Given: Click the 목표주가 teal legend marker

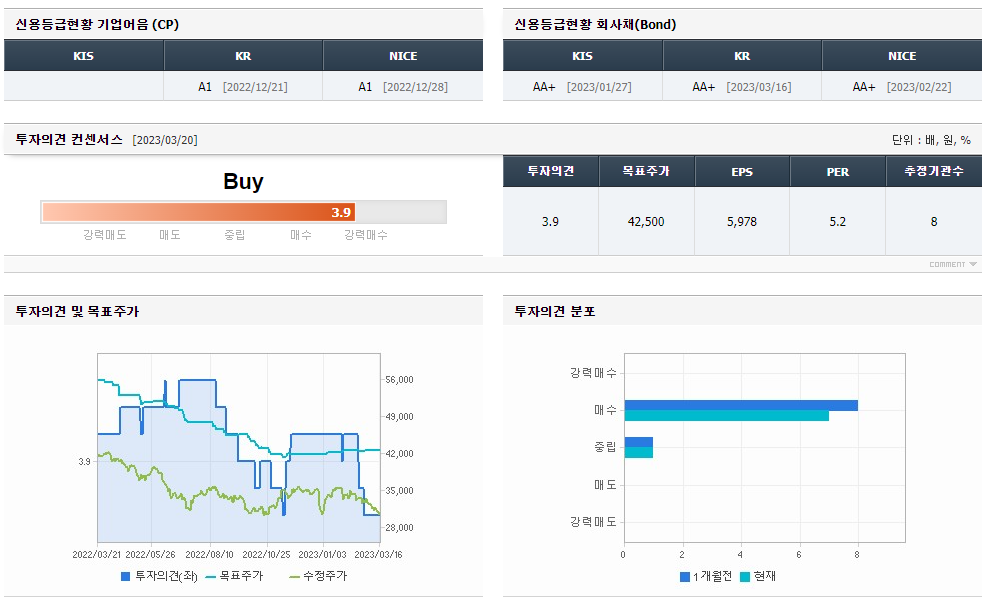Looking at the screenshot, I should [x=210, y=576].
